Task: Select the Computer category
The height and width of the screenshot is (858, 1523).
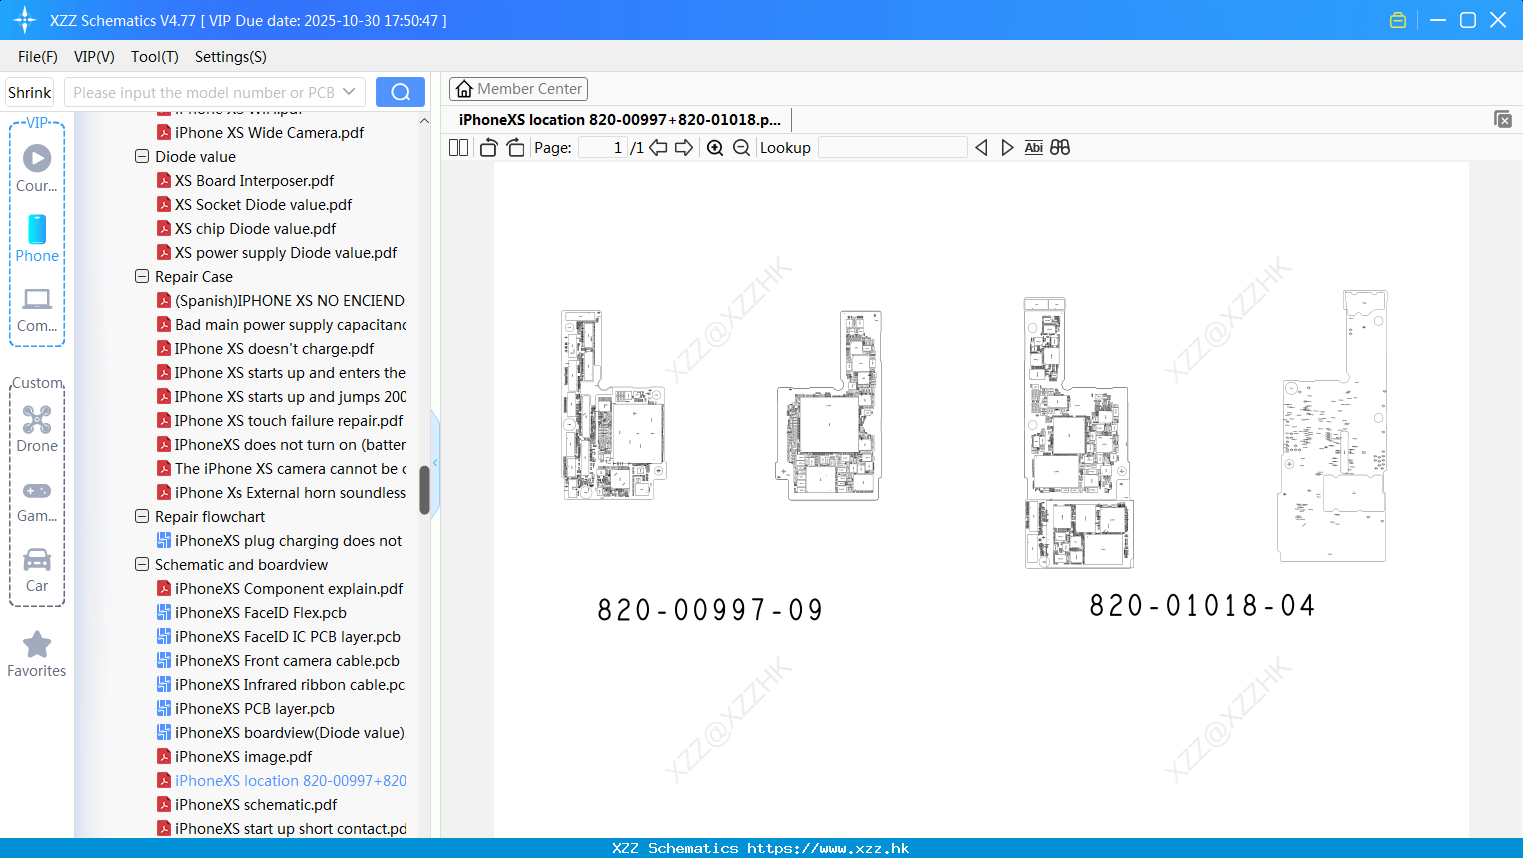Action: click(37, 309)
